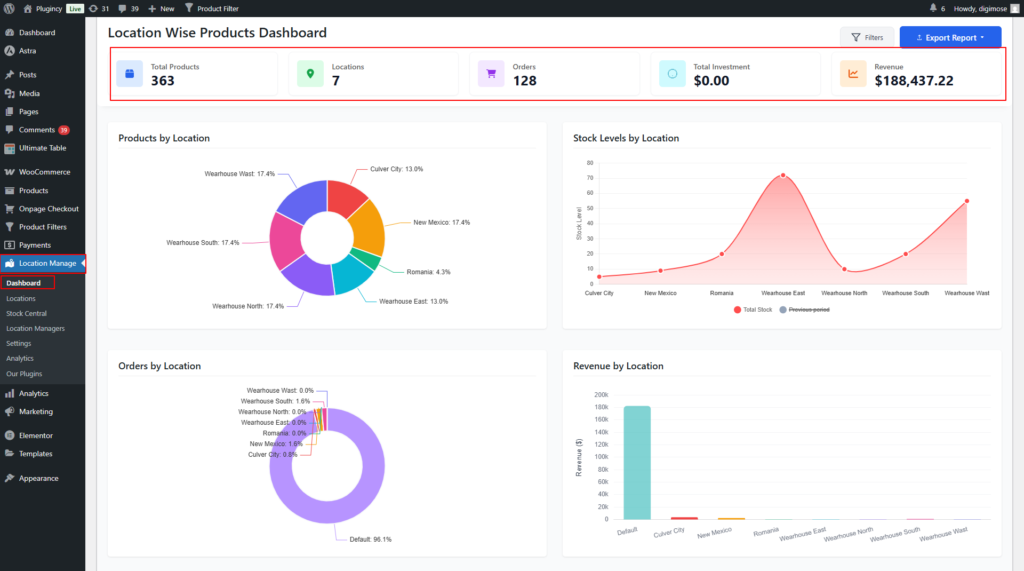This screenshot has height=571, width=1024.
Task: Click the Revenue chart icon
Action: 853,73
